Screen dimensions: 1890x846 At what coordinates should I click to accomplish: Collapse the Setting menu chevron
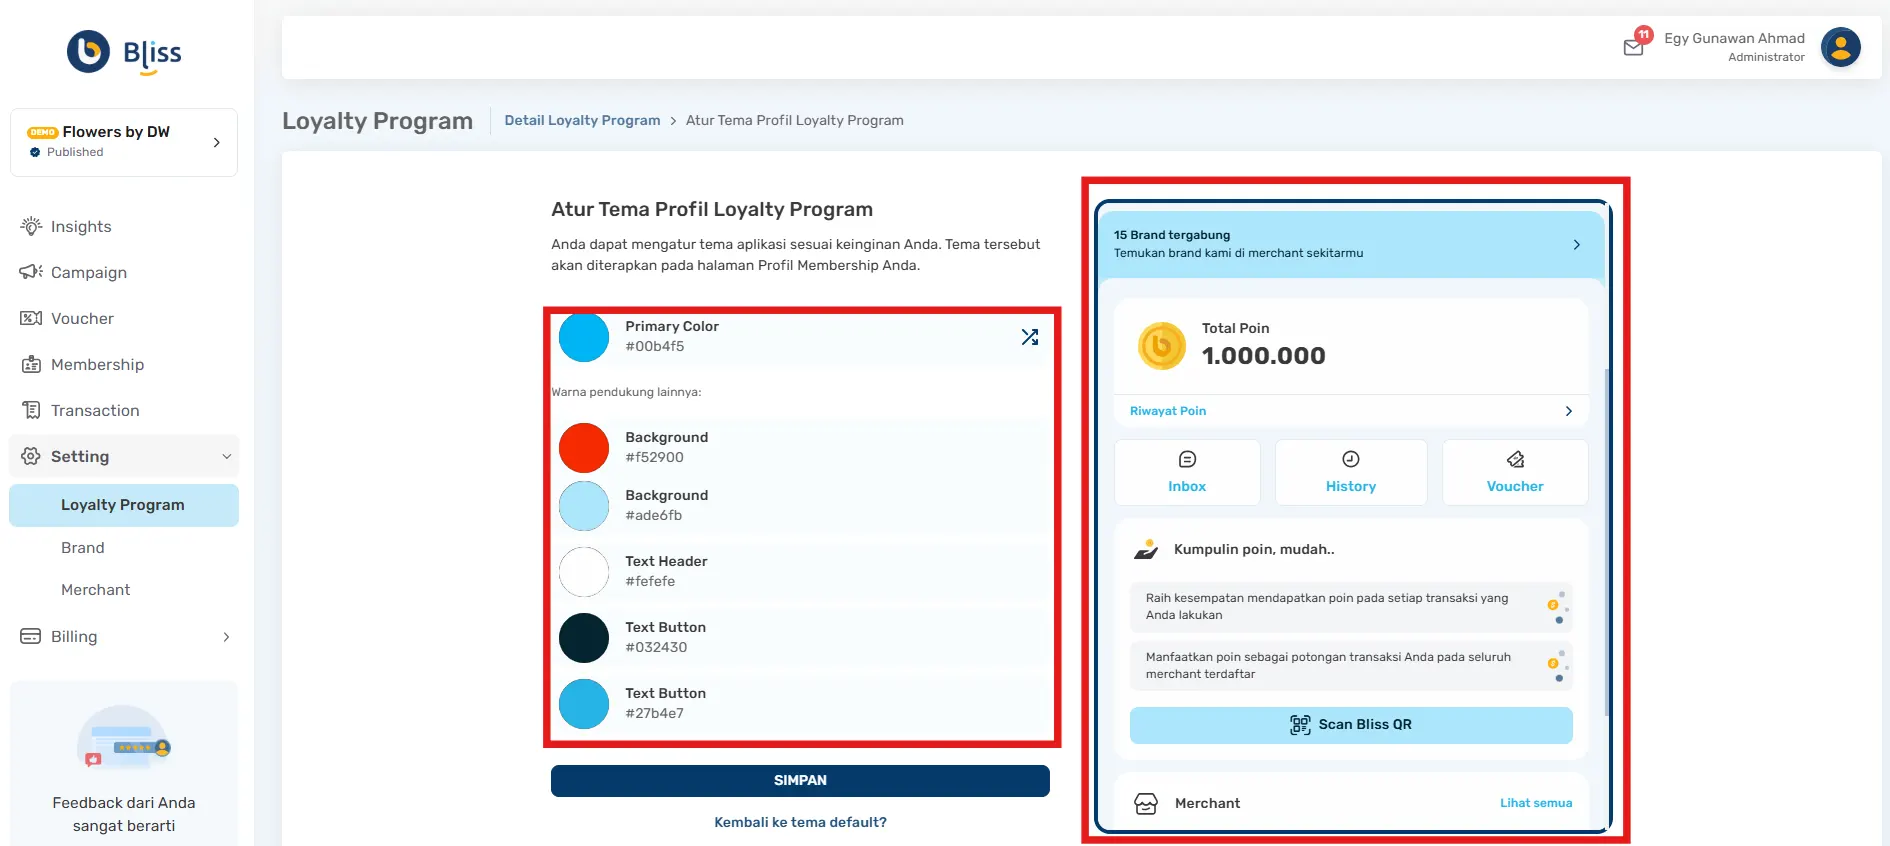pyautogui.click(x=227, y=457)
